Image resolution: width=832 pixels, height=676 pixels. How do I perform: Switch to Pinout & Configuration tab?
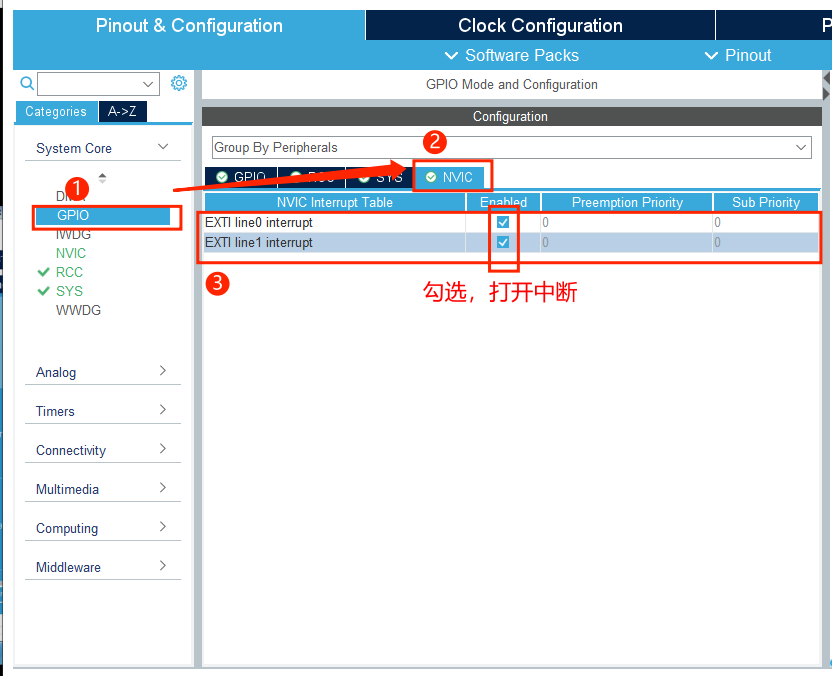[189, 25]
